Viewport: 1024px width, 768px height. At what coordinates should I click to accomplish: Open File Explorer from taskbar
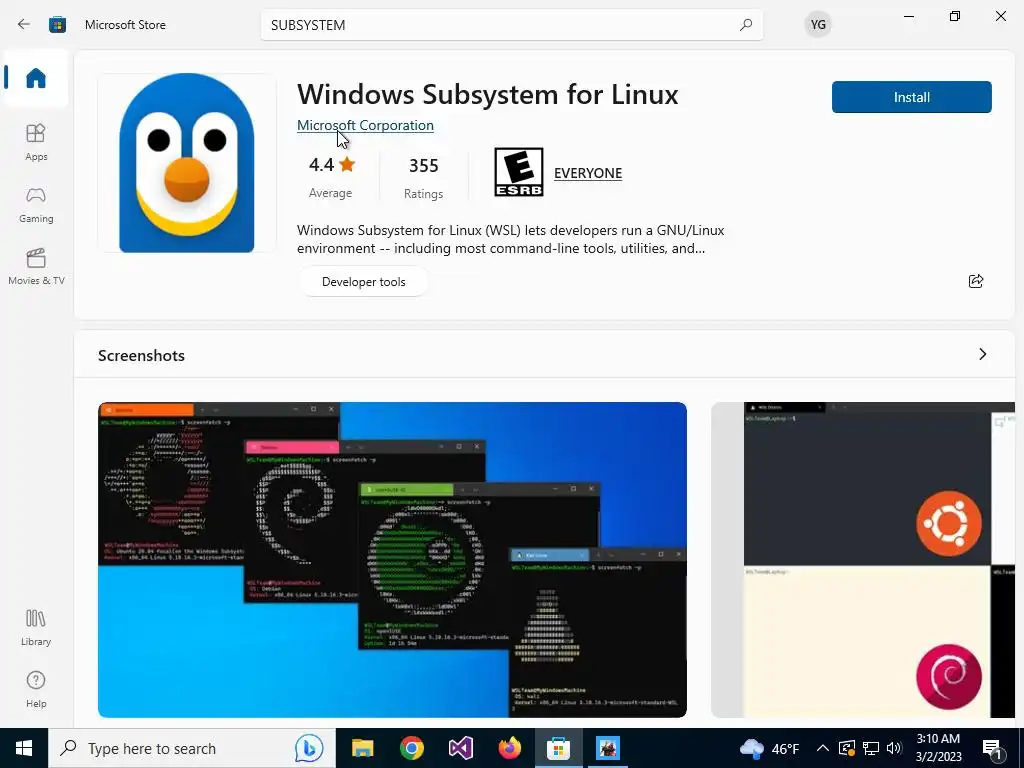[x=362, y=748]
